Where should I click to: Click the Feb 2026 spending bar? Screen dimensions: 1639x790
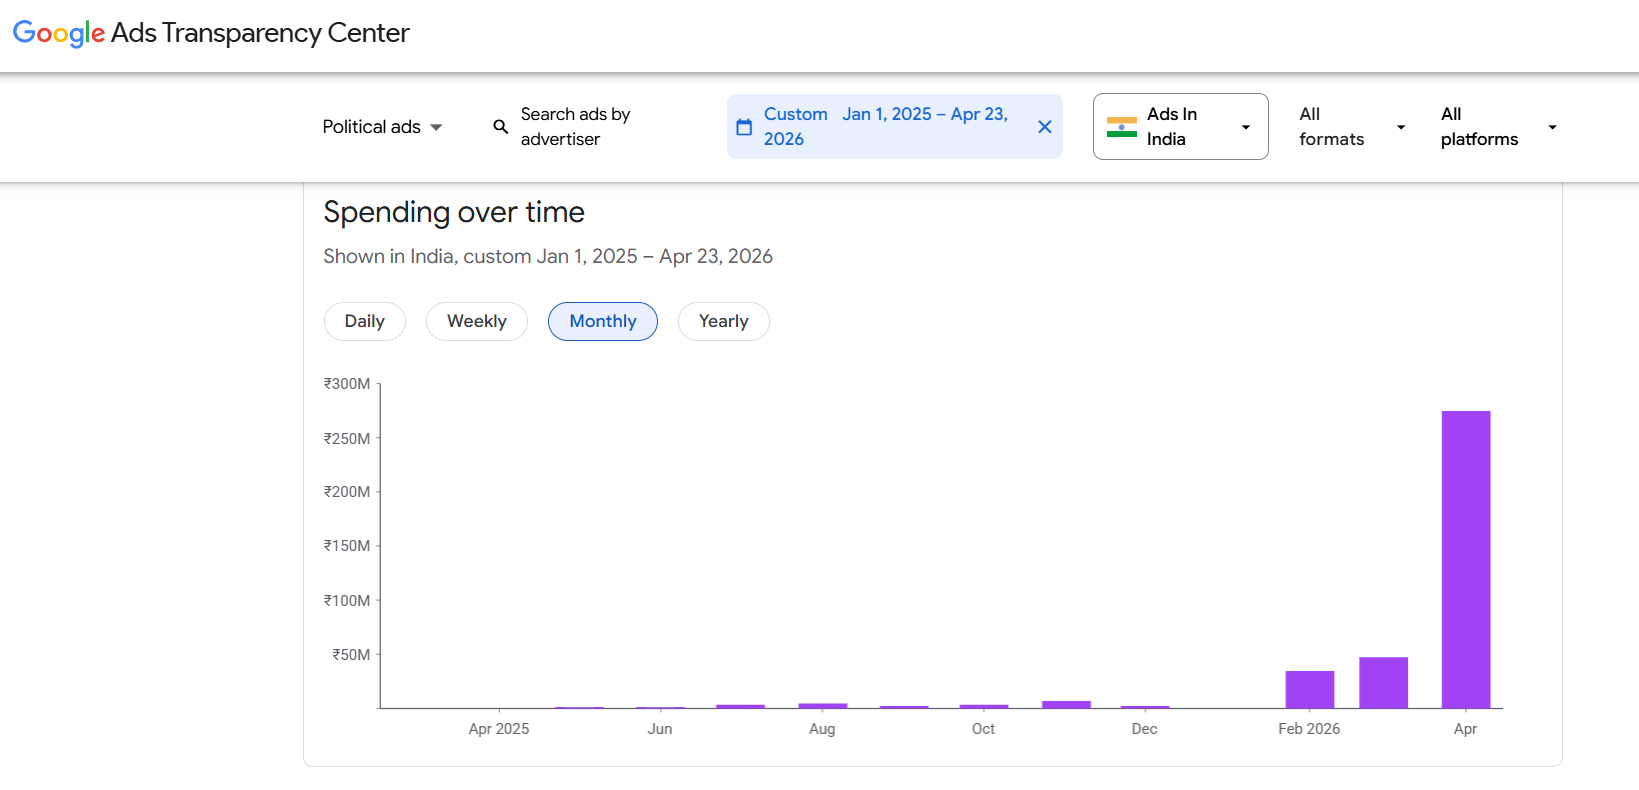pyautogui.click(x=1309, y=690)
